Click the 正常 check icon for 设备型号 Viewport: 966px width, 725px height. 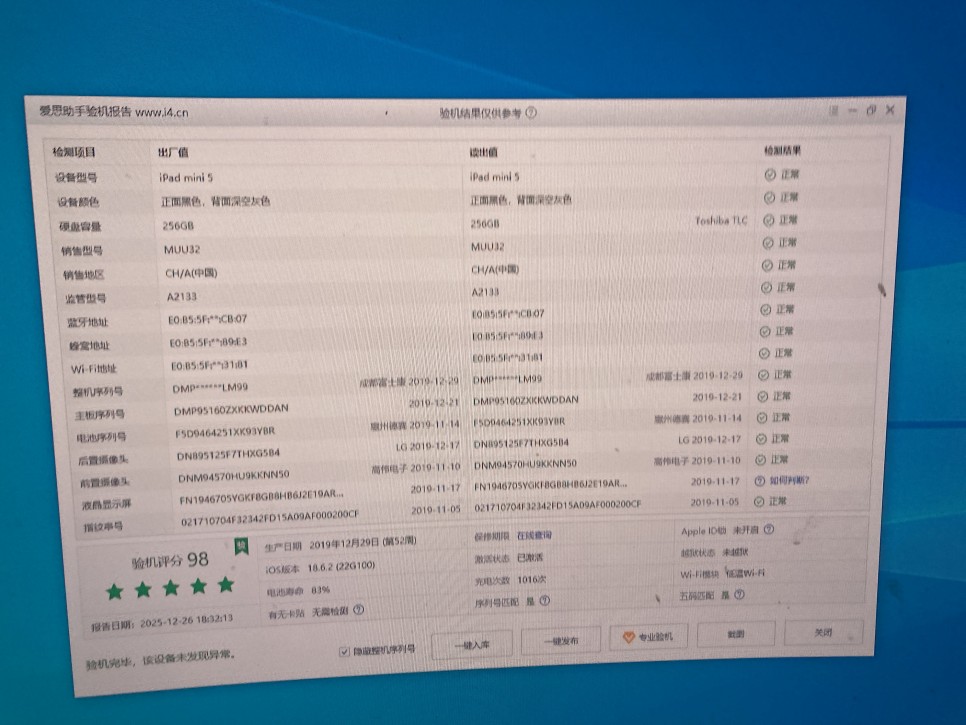coord(769,174)
